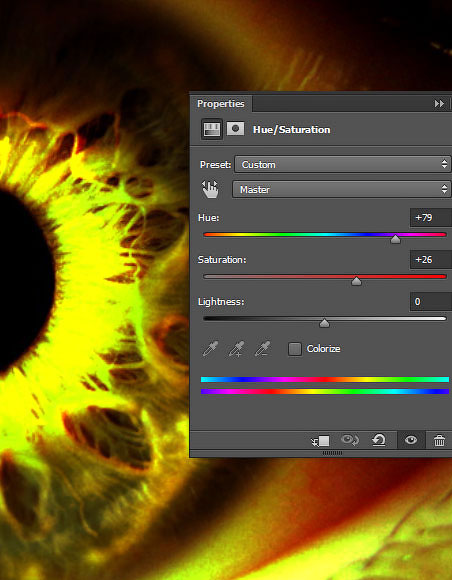The height and width of the screenshot is (580, 452).
Task: Click the Hue value field
Action: (x=431, y=218)
